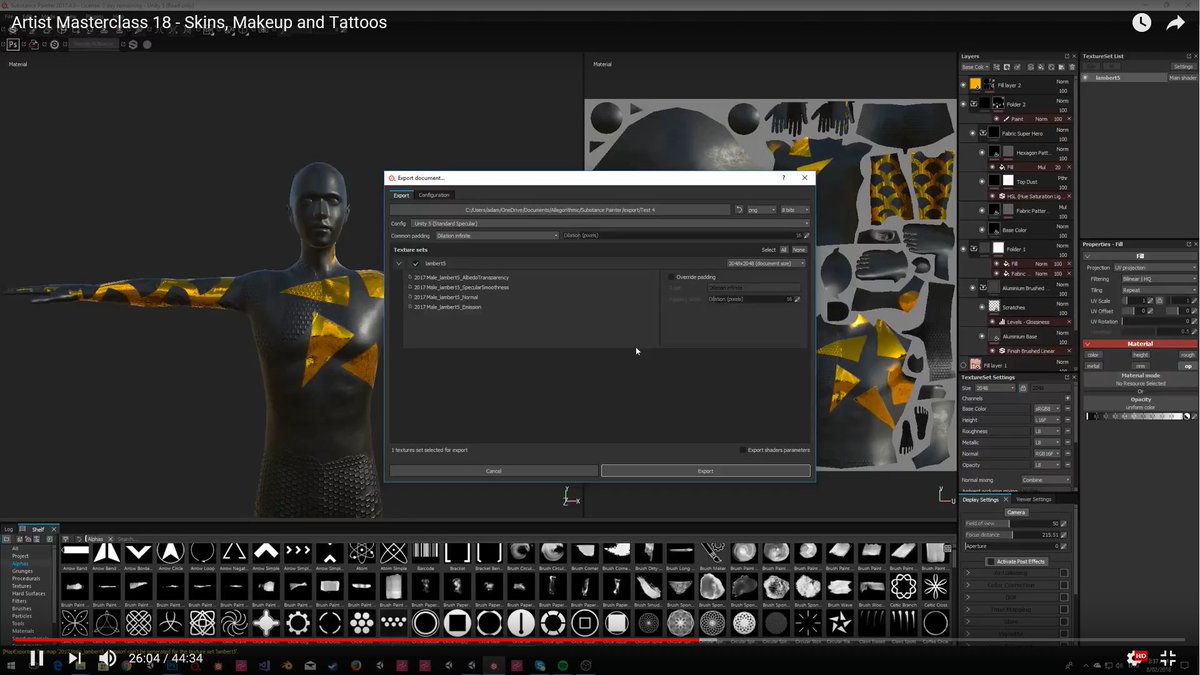Select All texture sets button

click(784, 249)
